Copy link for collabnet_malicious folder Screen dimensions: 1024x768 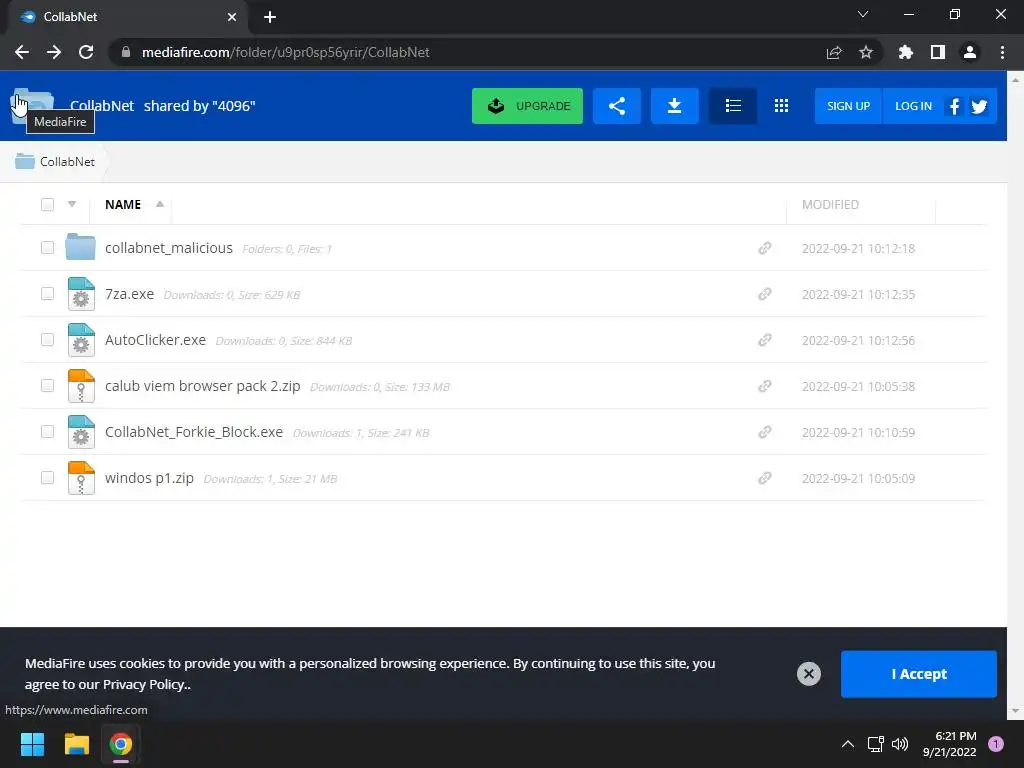765,248
